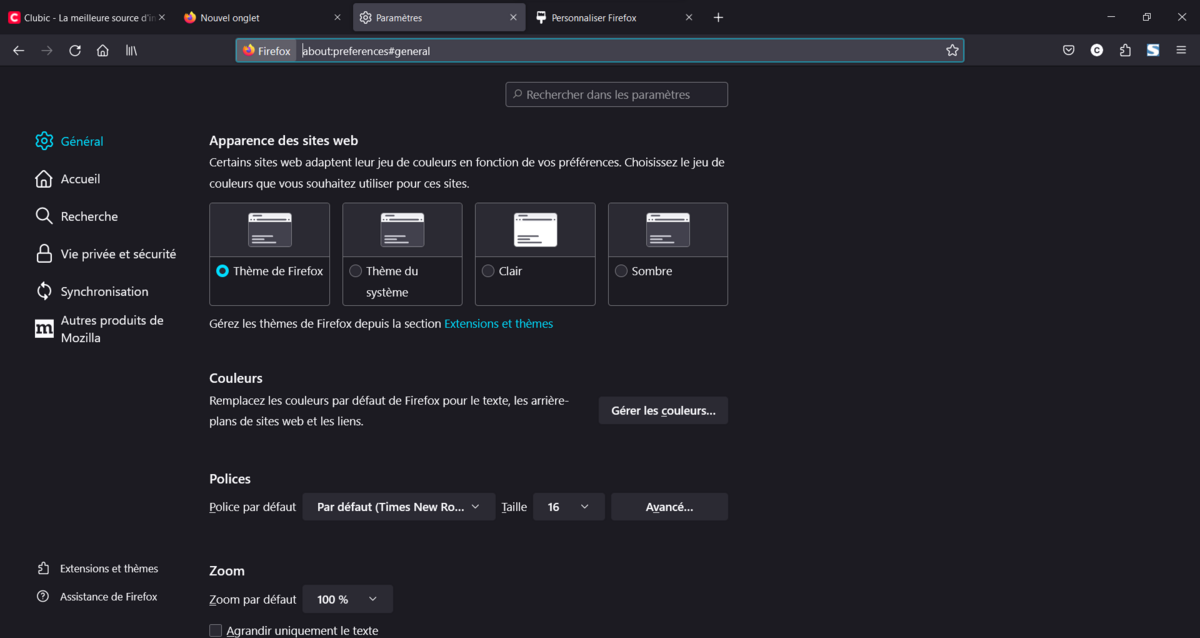
Task: Select the Clair color scheme radio
Action: click(488, 271)
